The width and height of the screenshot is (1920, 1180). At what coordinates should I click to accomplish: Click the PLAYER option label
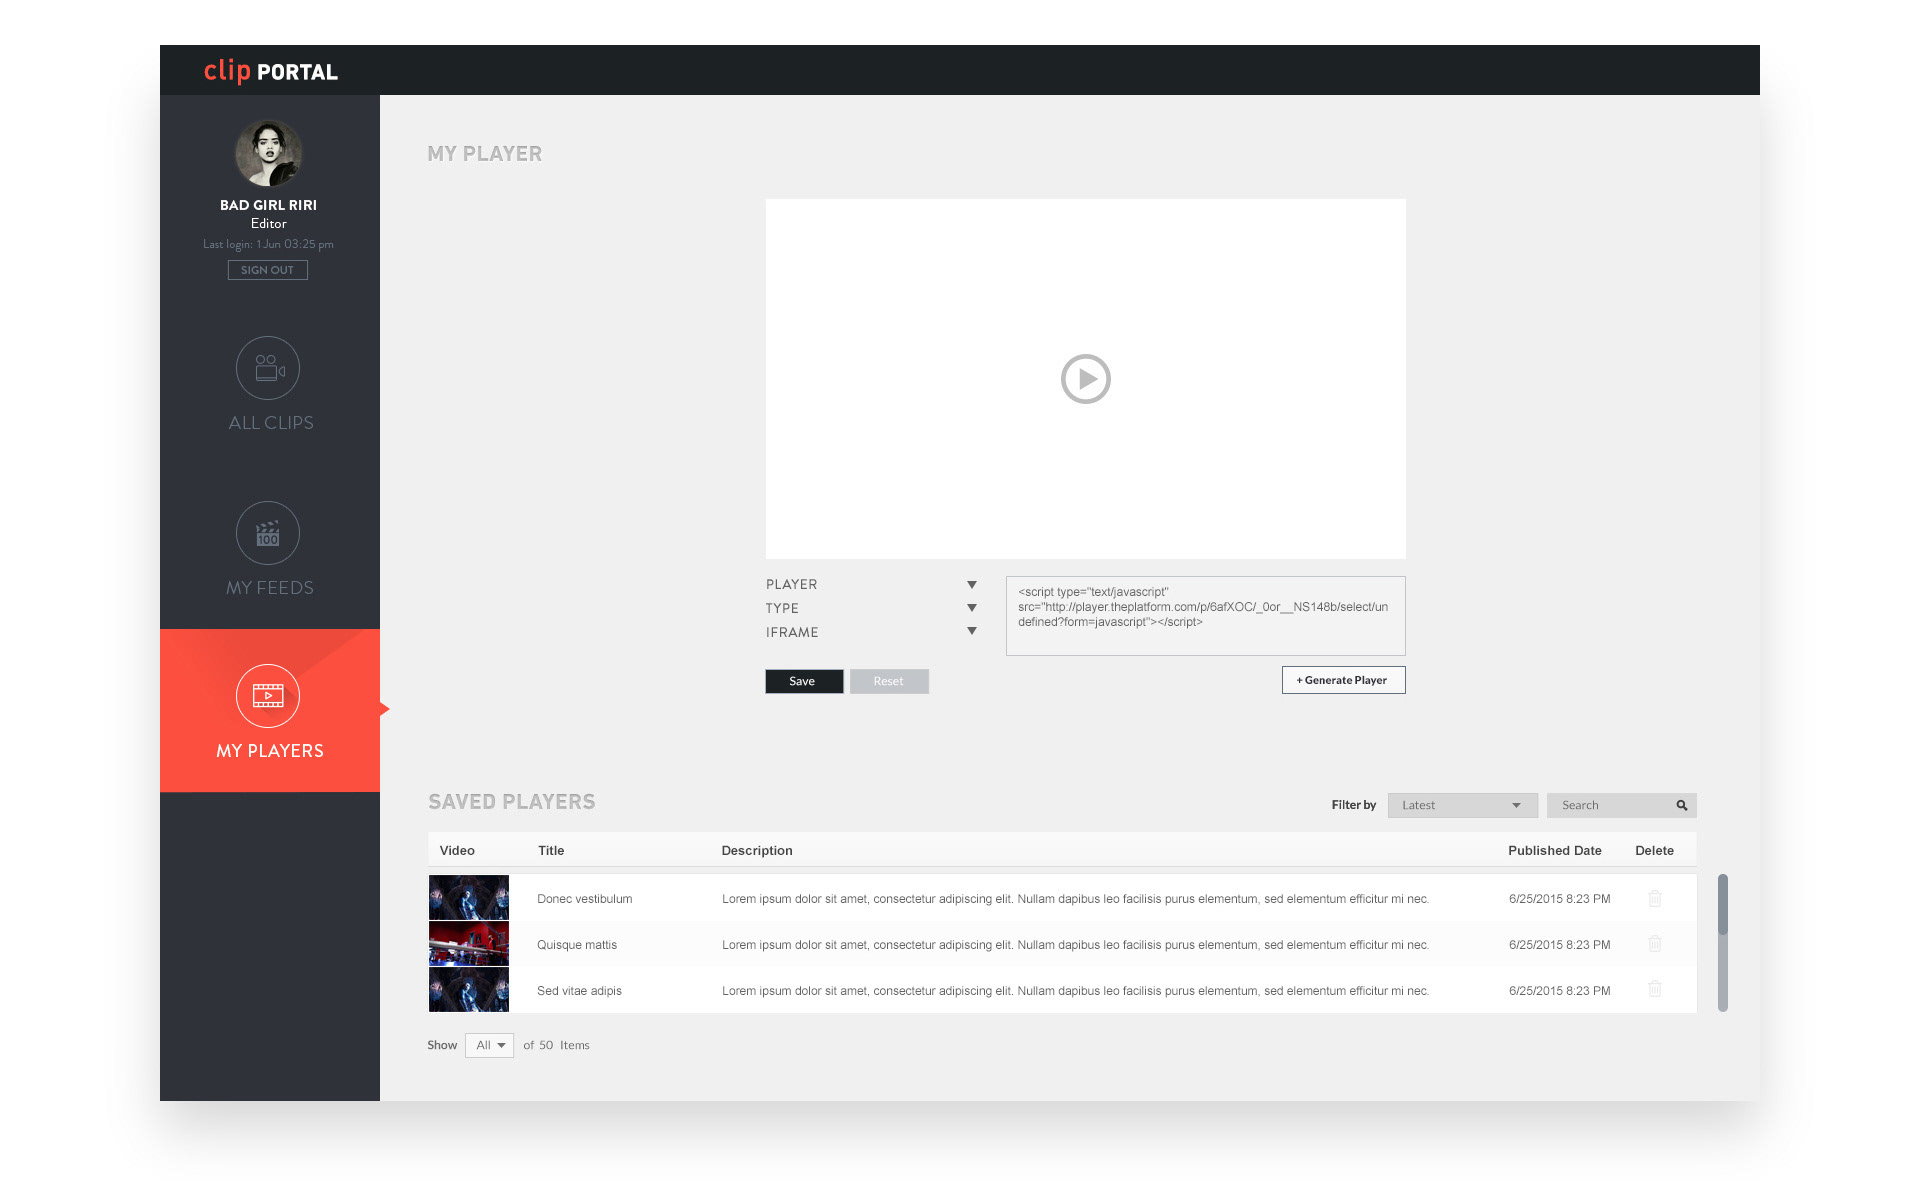tap(792, 584)
